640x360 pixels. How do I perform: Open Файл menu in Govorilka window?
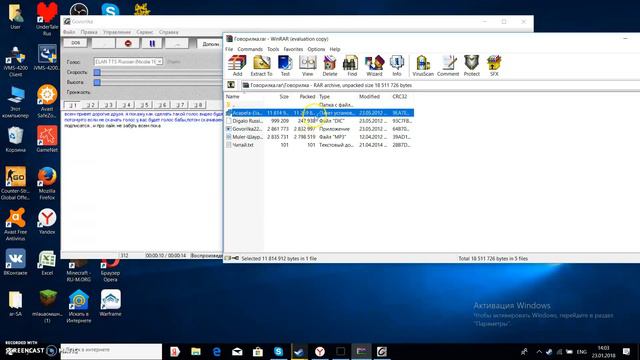[69, 32]
